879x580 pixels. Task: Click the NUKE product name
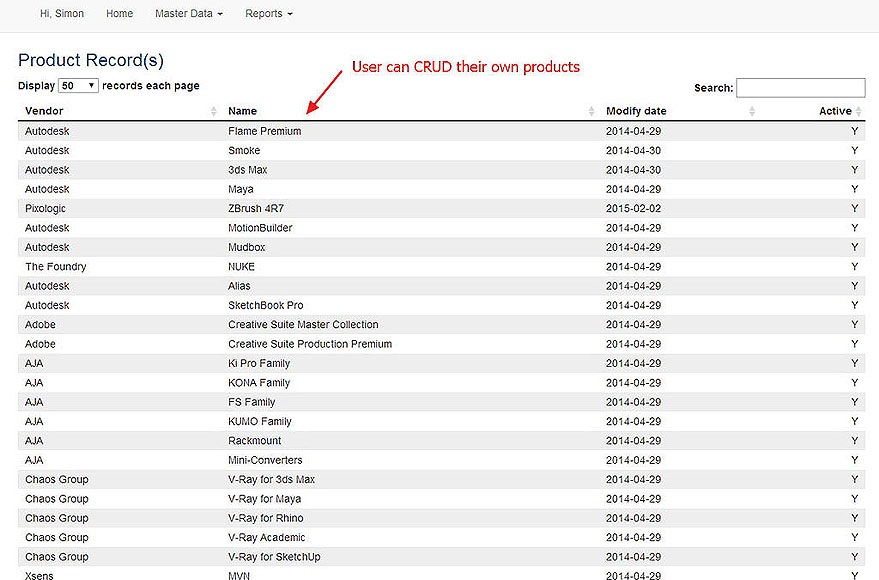[x=241, y=267]
